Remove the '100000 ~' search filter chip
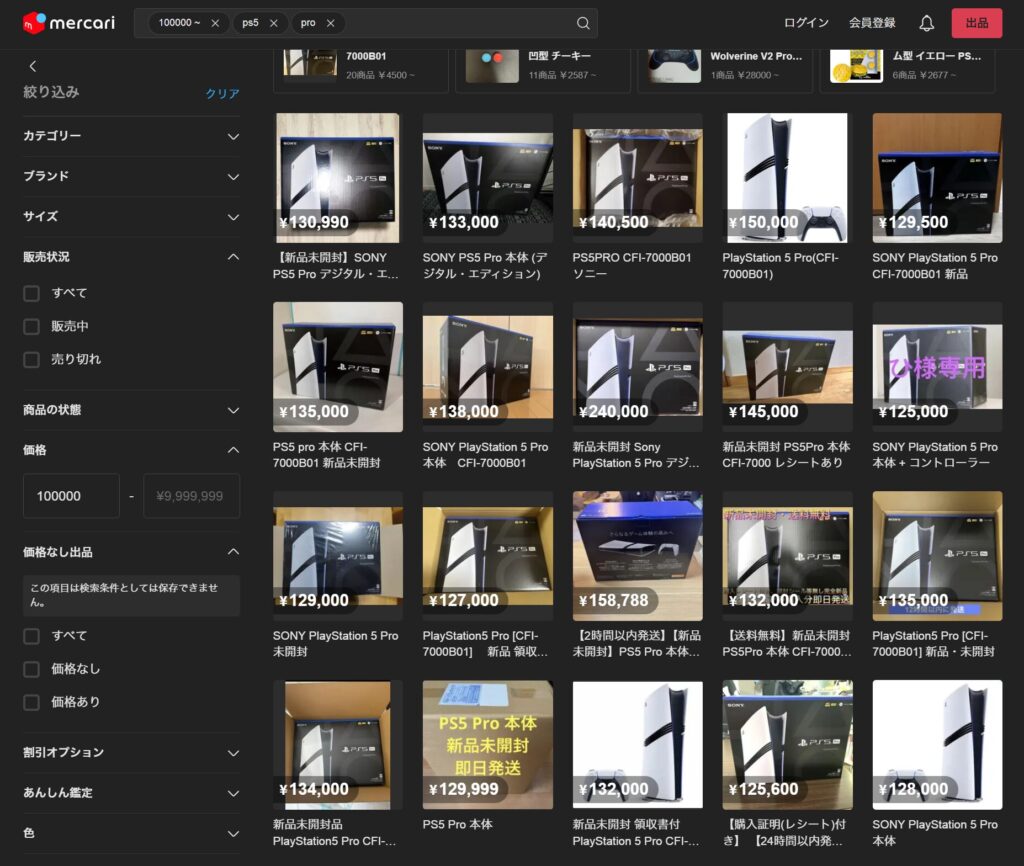1024x866 pixels. 215,23
